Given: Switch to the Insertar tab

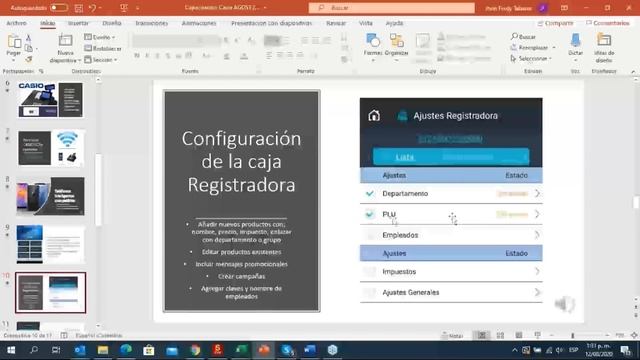Looking at the screenshot, I should (x=78, y=23).
